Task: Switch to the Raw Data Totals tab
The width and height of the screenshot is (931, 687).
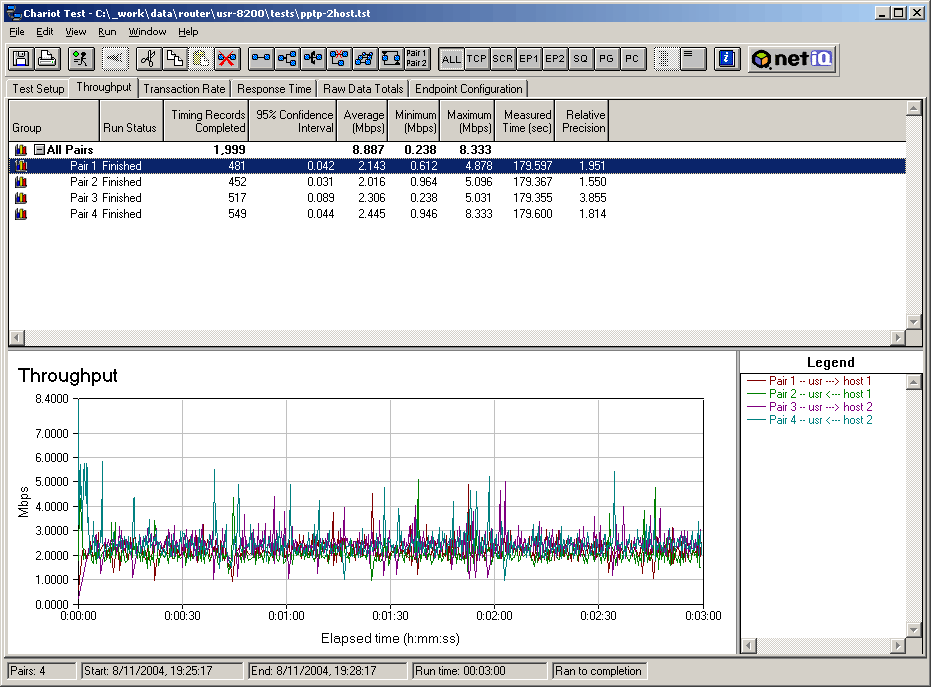Action: (363, 89)
